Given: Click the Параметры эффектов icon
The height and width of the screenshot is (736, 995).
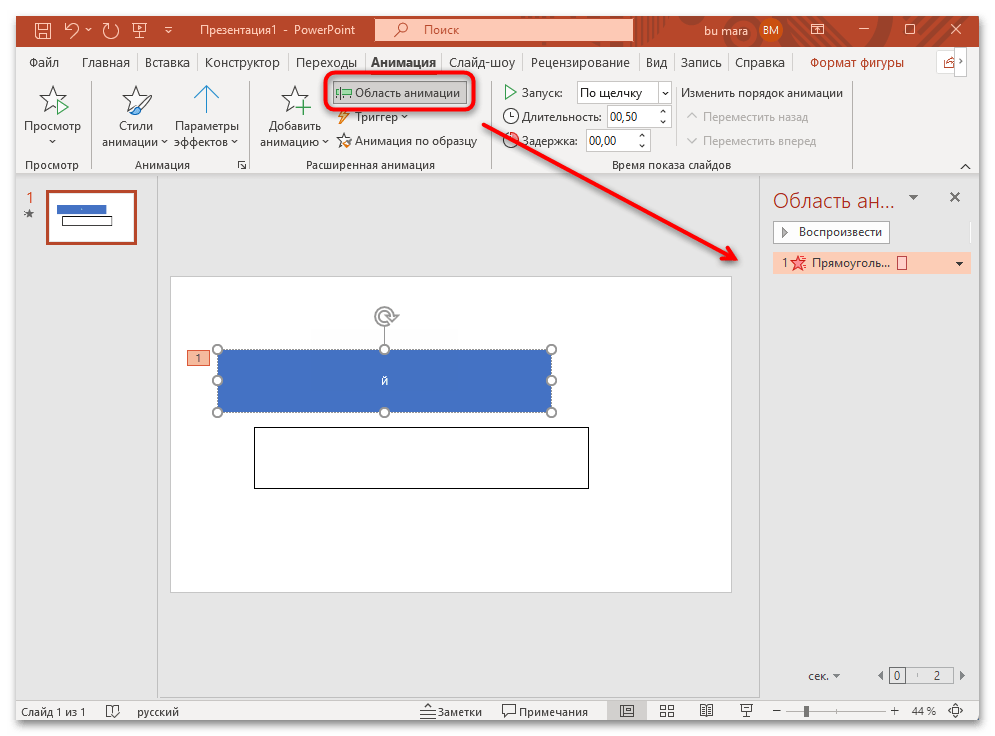Looking at the screenshot, I should click(206, 100).
